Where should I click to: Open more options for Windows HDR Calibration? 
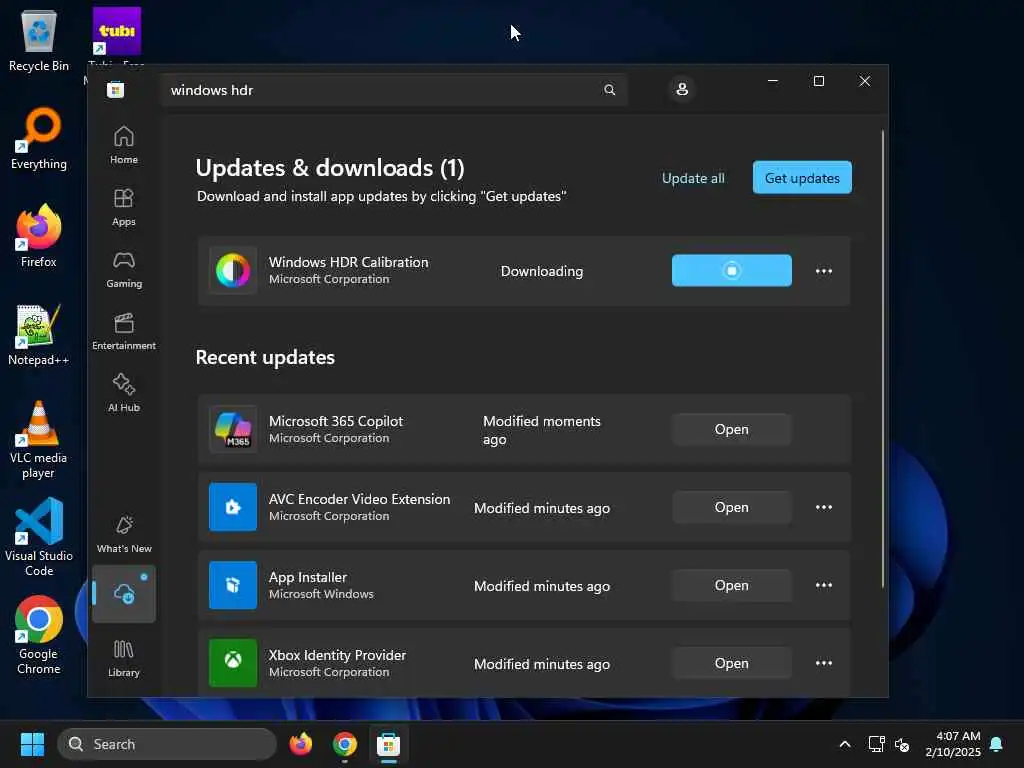pyautogui.click(x=824, y=271)
